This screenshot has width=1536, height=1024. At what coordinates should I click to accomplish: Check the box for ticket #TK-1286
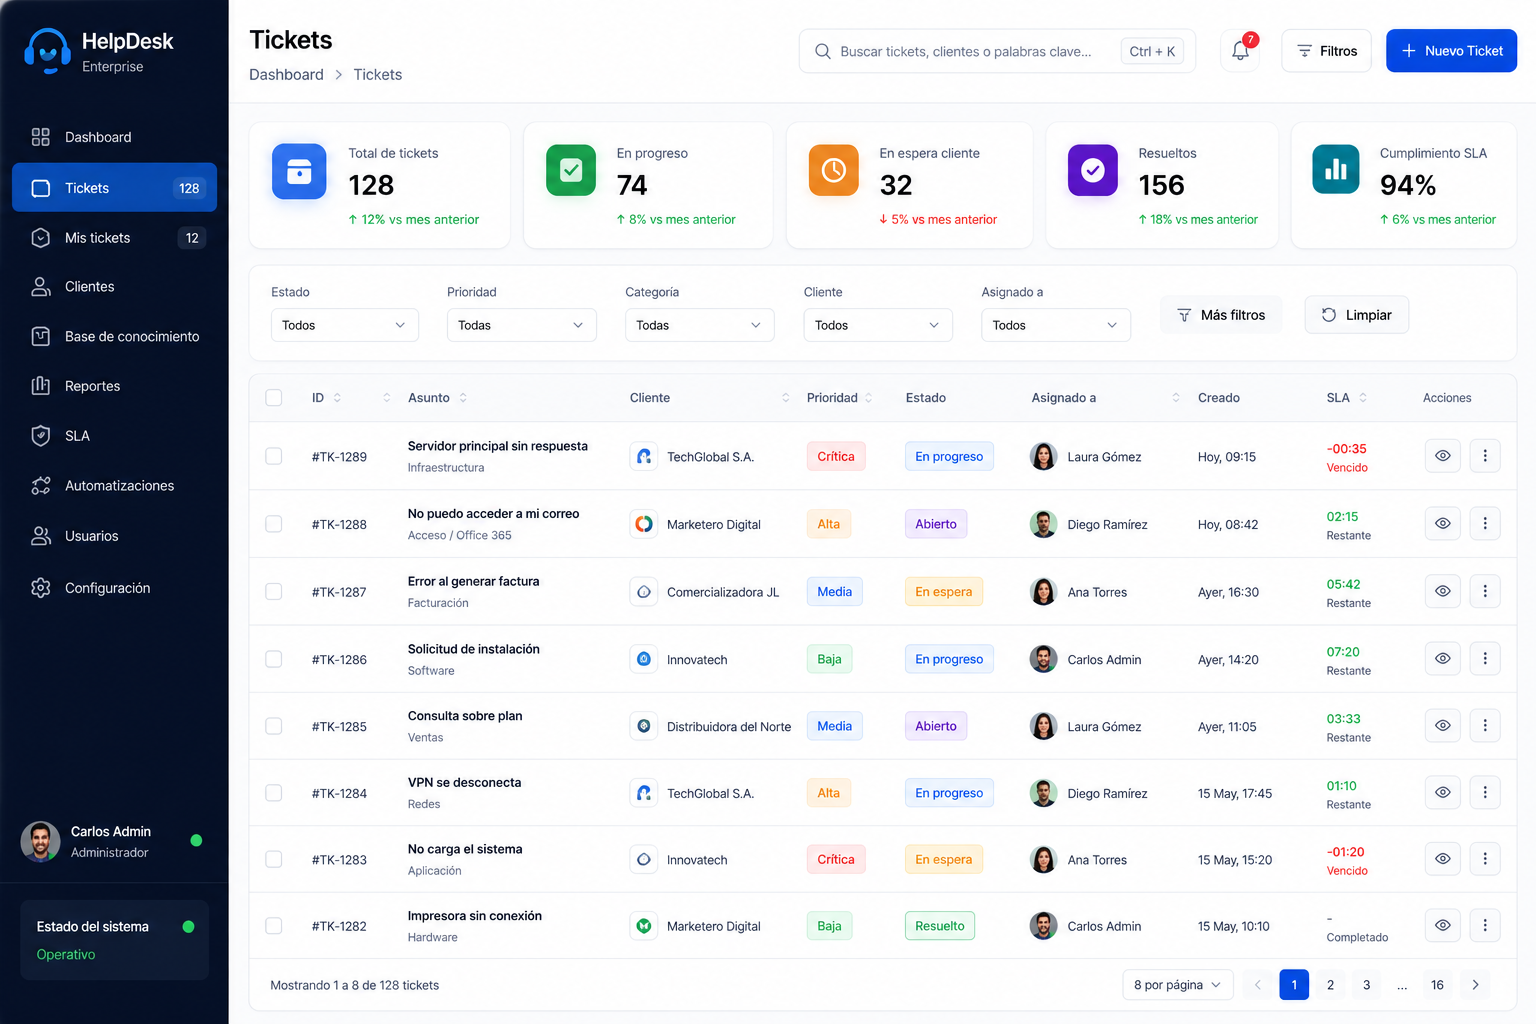pos(273,659)
